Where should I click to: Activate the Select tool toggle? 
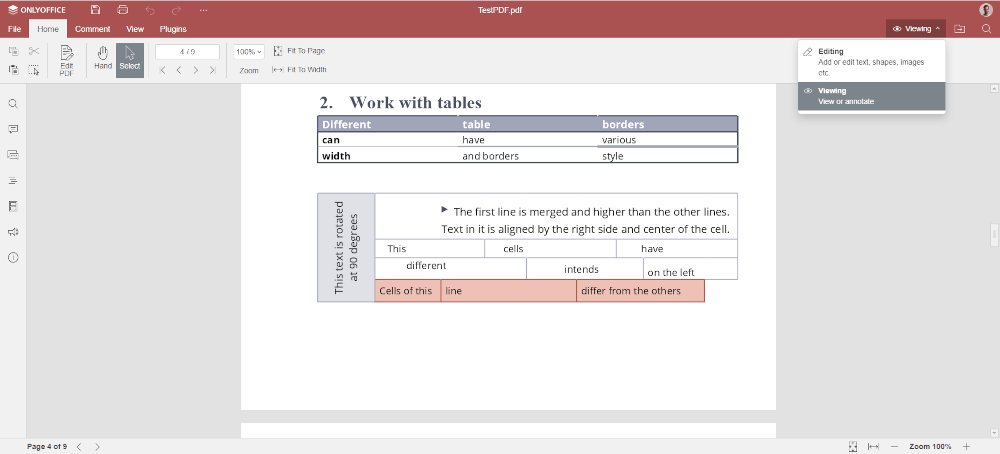130,58
